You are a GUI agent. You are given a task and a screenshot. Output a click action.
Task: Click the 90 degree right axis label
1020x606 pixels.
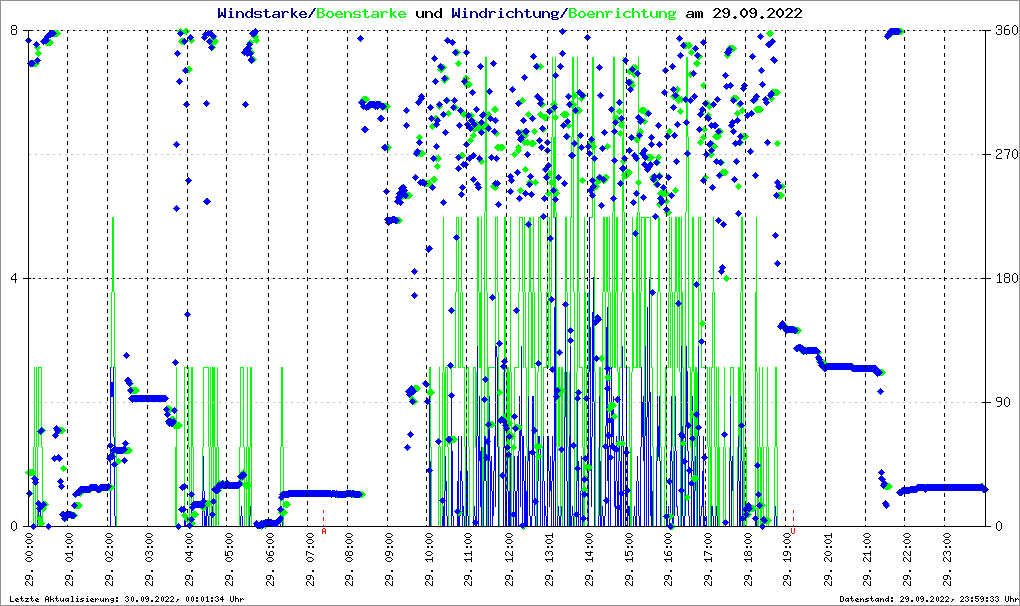coord(1002,402)
